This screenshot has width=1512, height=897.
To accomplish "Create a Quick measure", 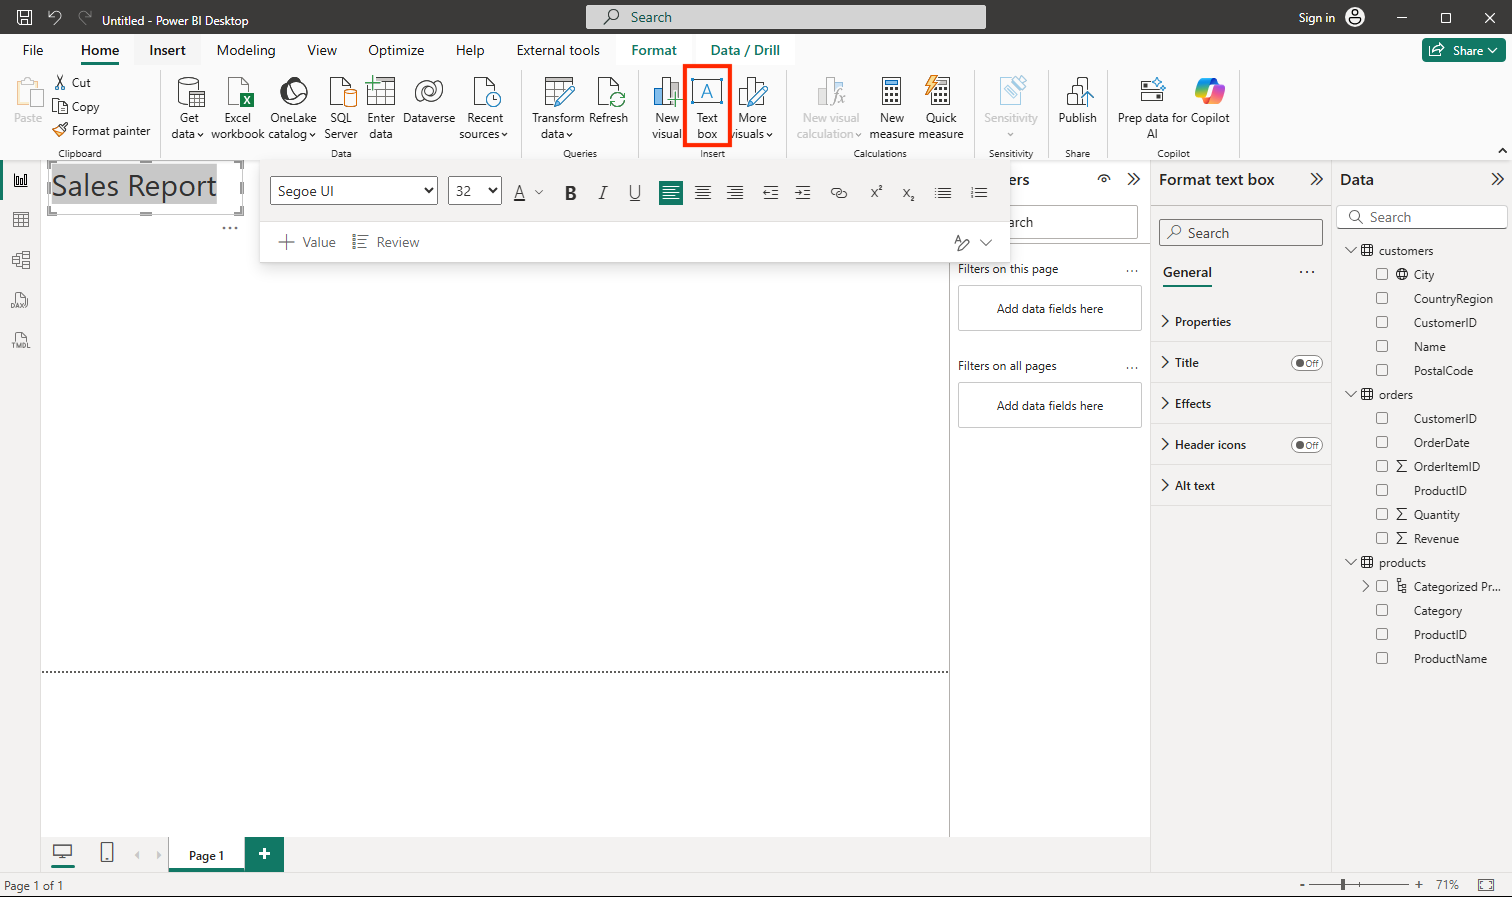I will [x=941, y=108].
